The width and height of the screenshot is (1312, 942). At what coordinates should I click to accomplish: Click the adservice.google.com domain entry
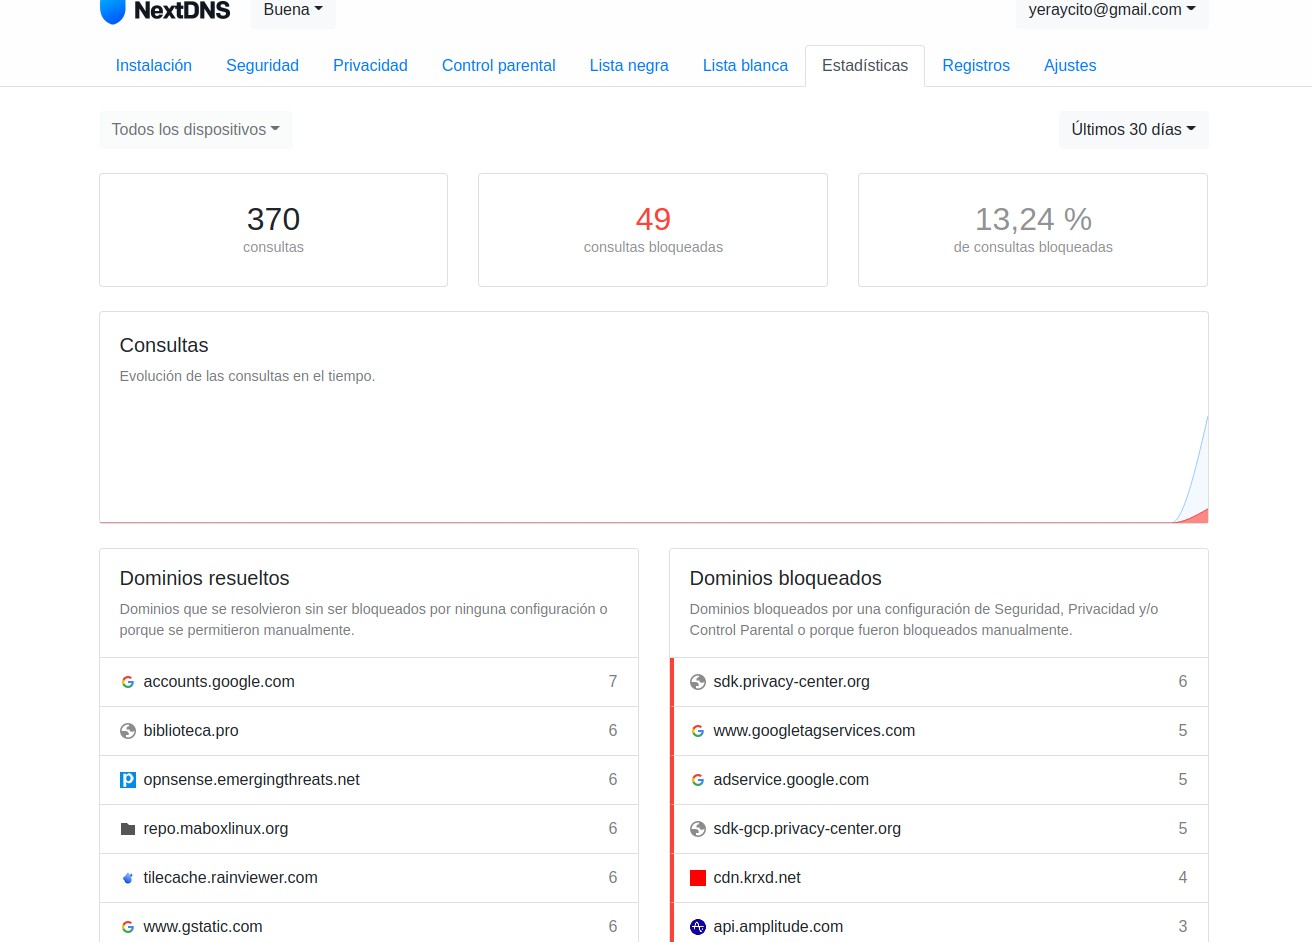click(791, 780)
